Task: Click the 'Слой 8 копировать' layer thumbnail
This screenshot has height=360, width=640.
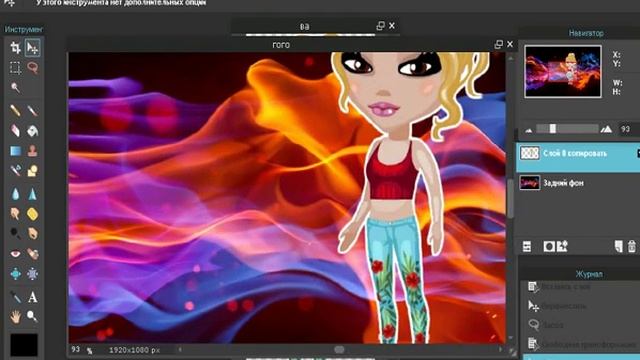Action: coord(530,153)
